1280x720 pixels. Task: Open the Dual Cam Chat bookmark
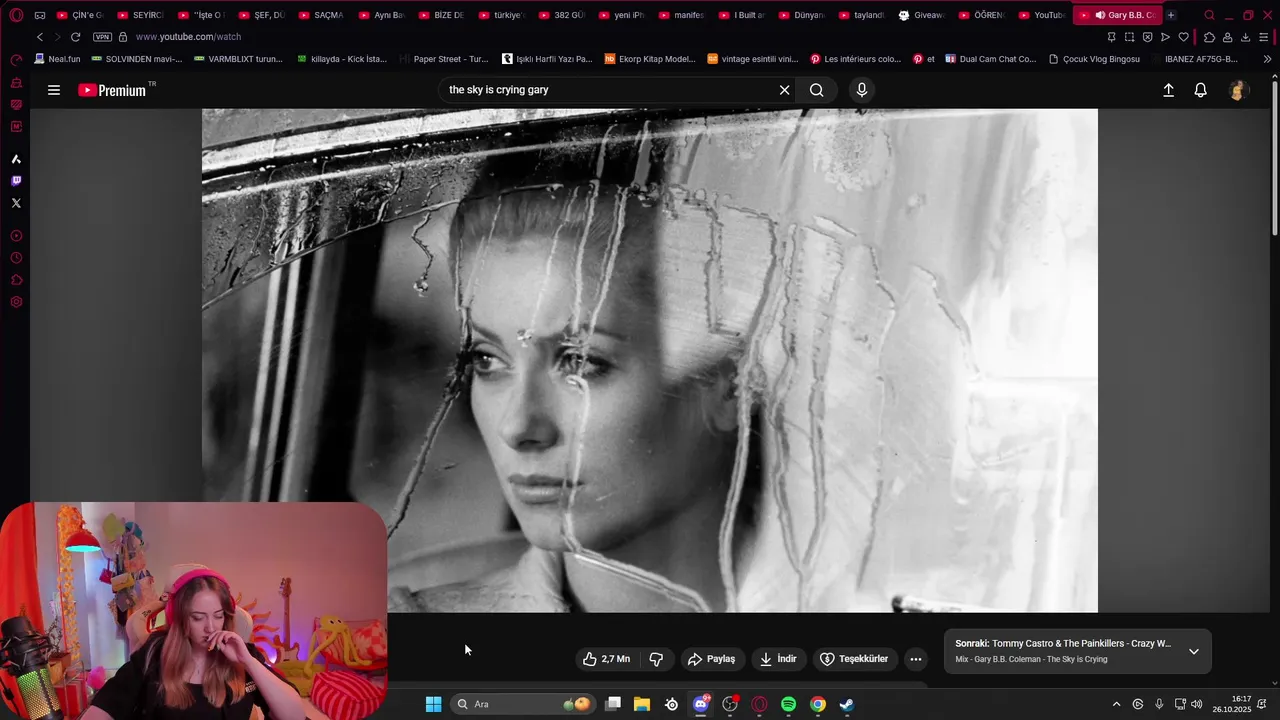pyautogui.click(x=990, y=59)
